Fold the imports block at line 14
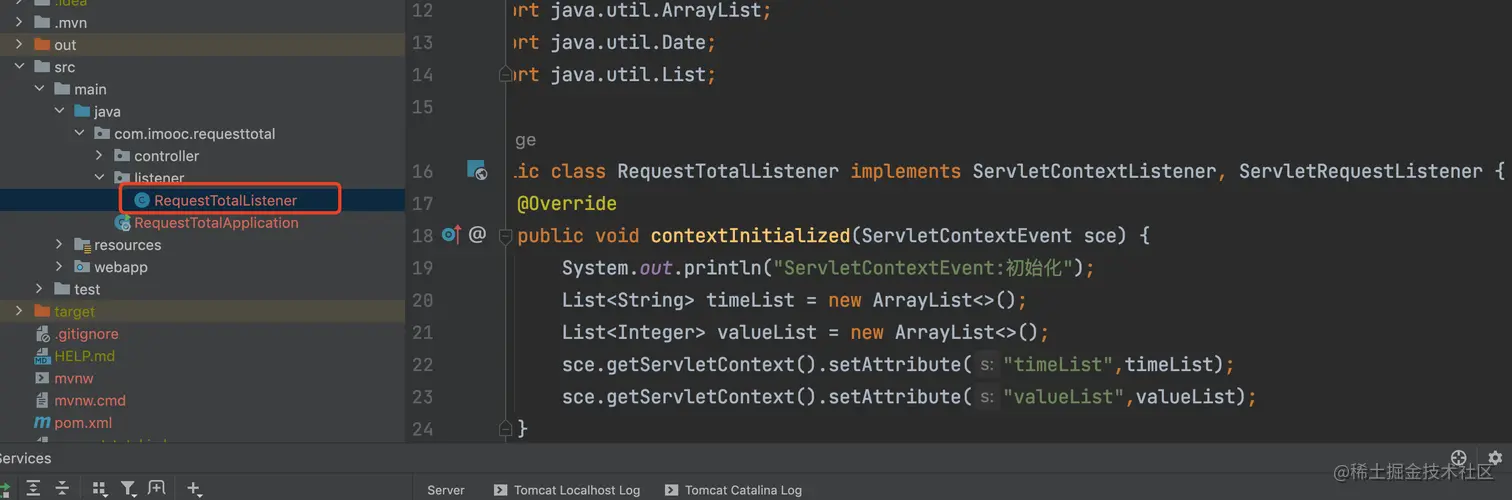The height and width of the screenshot is (500, 1512). pos(506,75)
